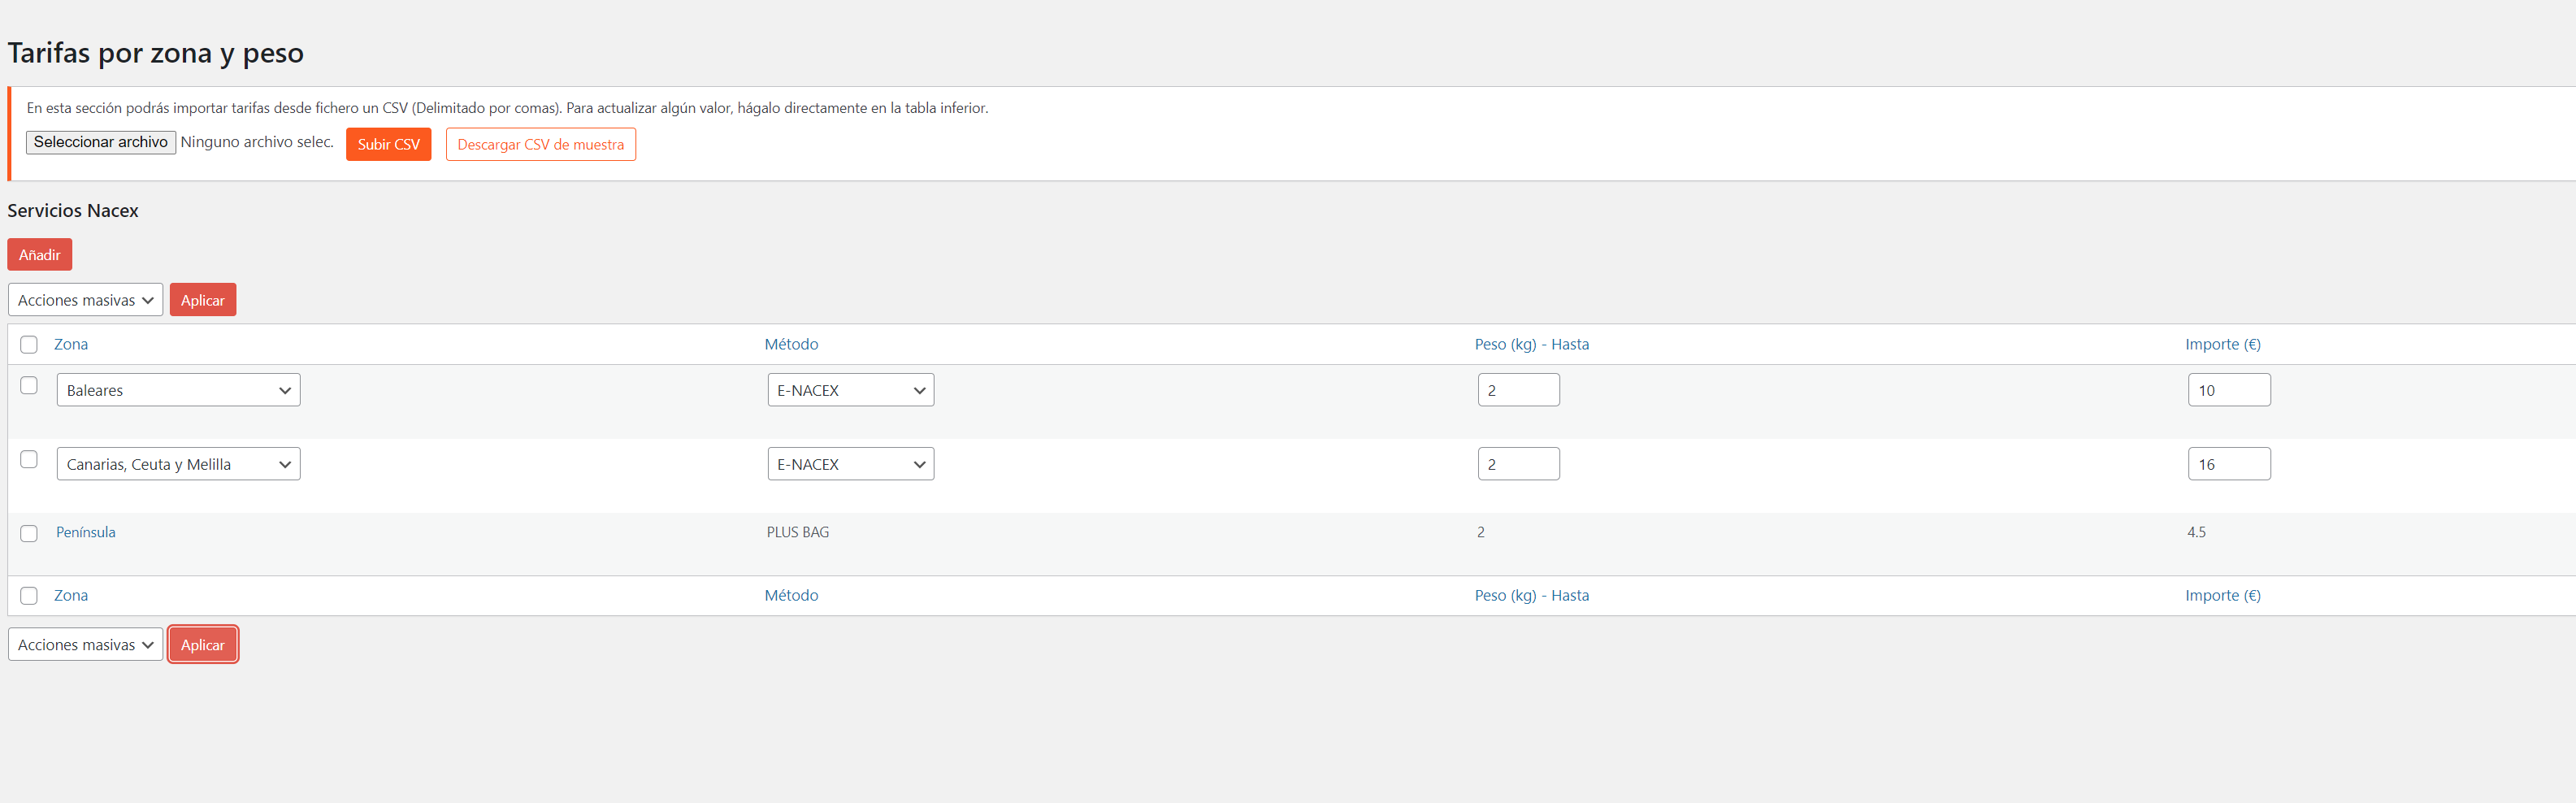Viewport: 2576px width, 803px height.
Task: Open the Península zone link
Action: [86, 532]
